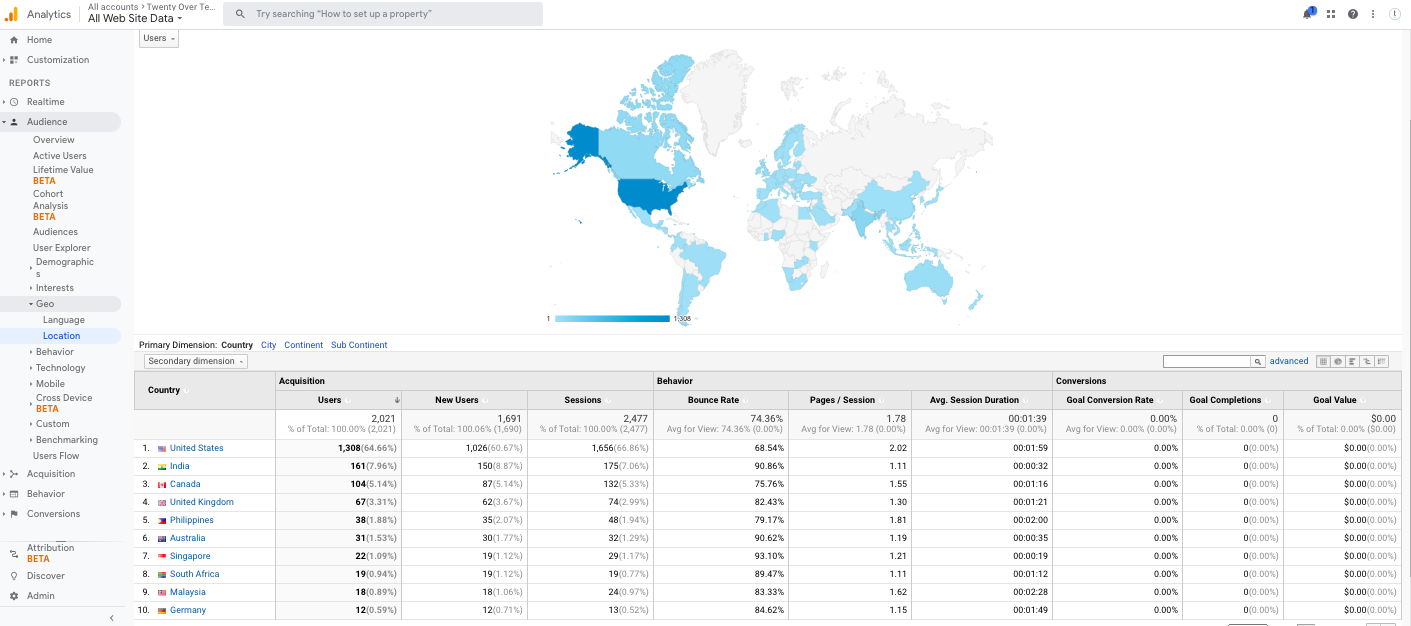Click the Attribution path icon
This screenshot has height=626, width=1411.
(14, 553)
